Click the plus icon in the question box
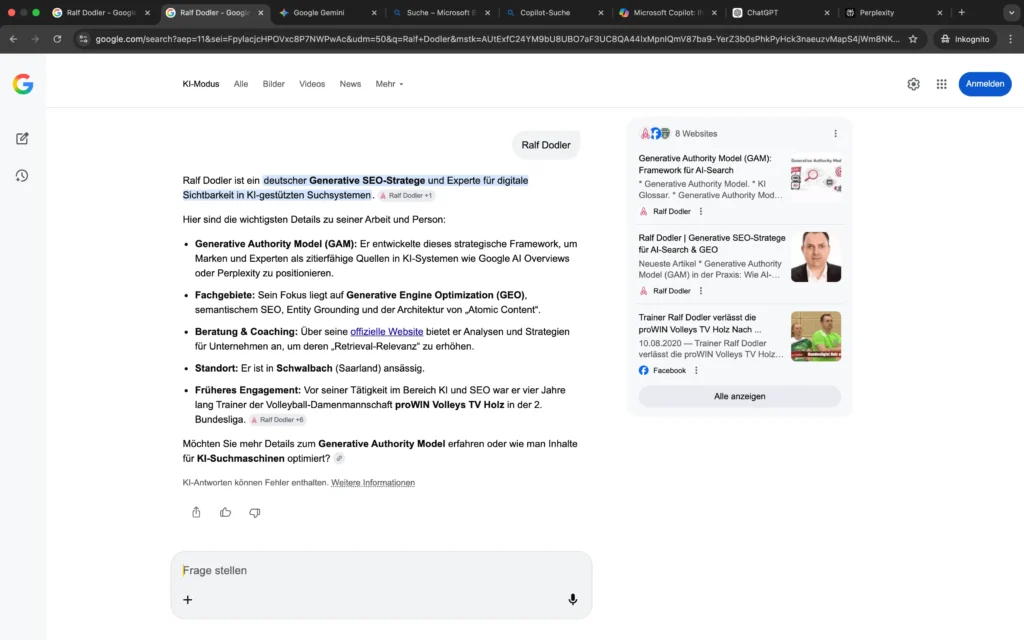 (x=188, y=599)
